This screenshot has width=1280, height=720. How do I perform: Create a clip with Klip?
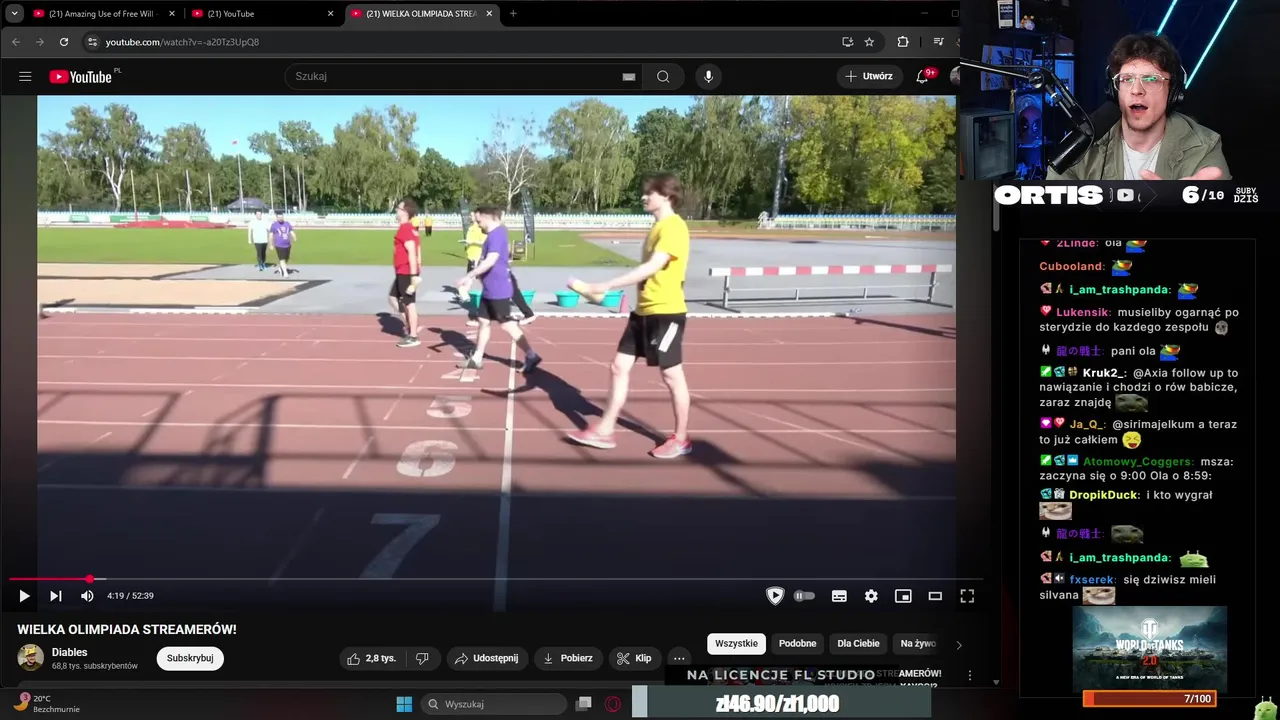coord(634,658)
